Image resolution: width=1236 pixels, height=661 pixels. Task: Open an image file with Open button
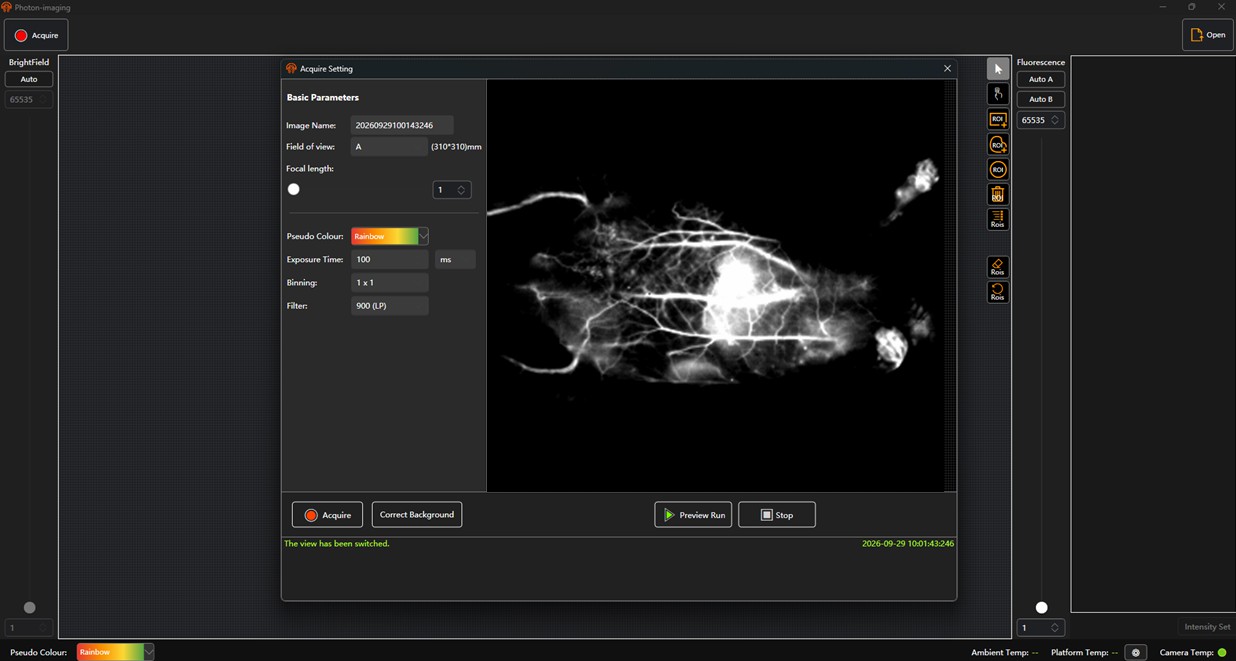tap(1208, 35)
